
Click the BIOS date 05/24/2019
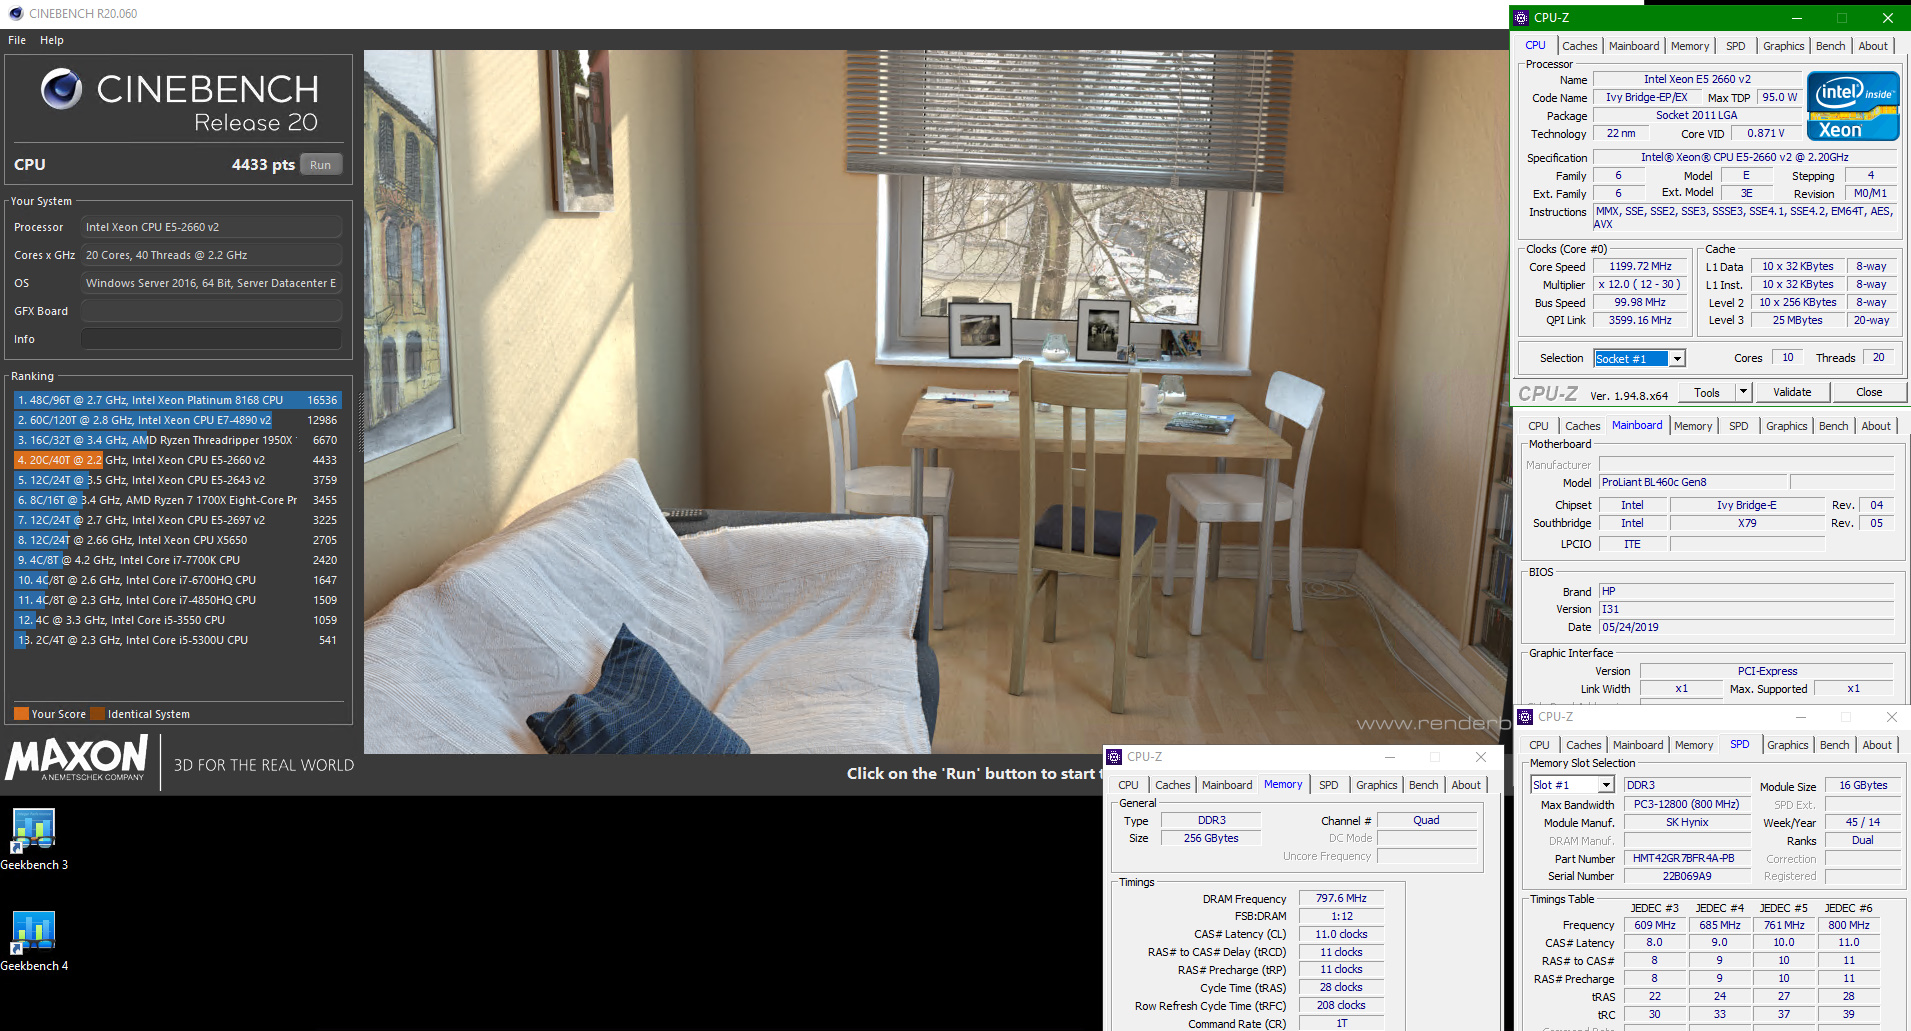click(x=1746, y=627)
